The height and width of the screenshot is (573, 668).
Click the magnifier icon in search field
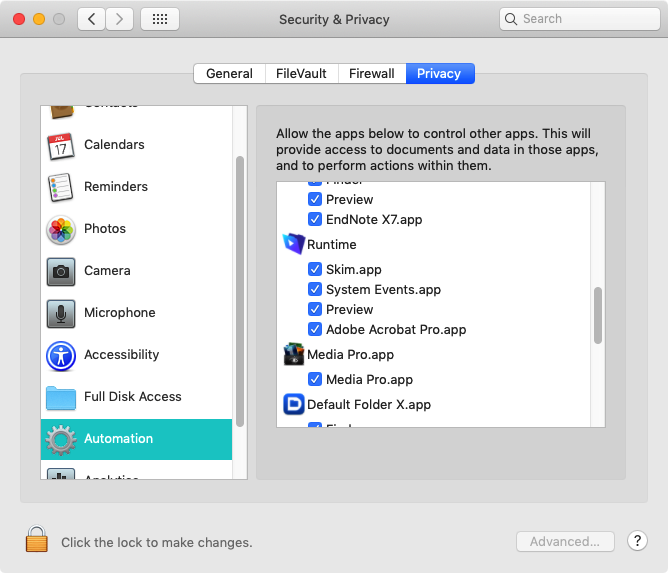pyautogui.click(x=511, y=19)
